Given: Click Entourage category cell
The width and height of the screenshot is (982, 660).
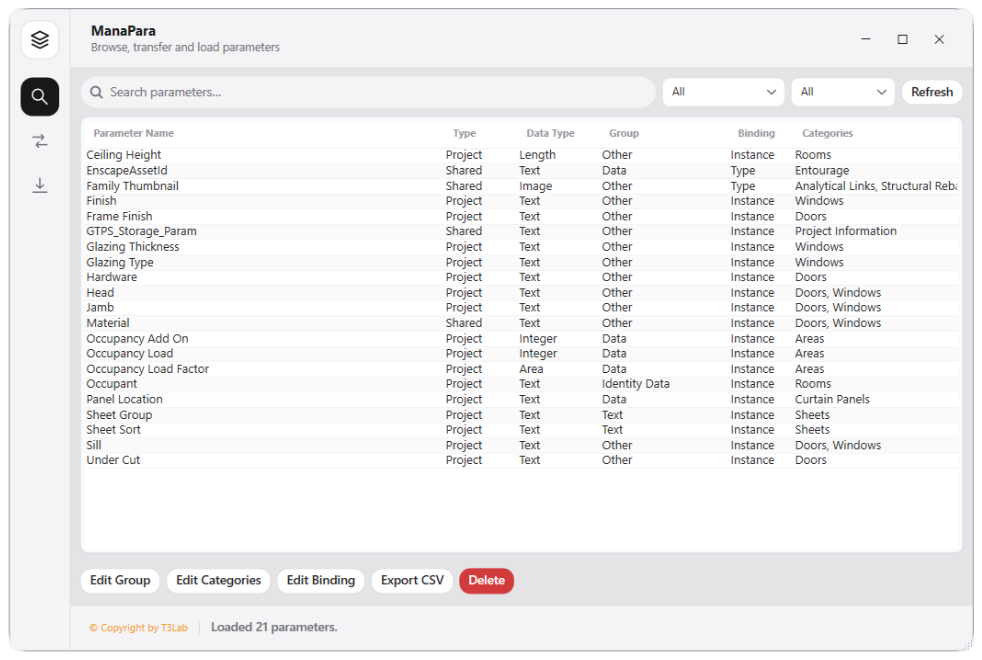Looking at the screenshot, I should coord(822,170).
